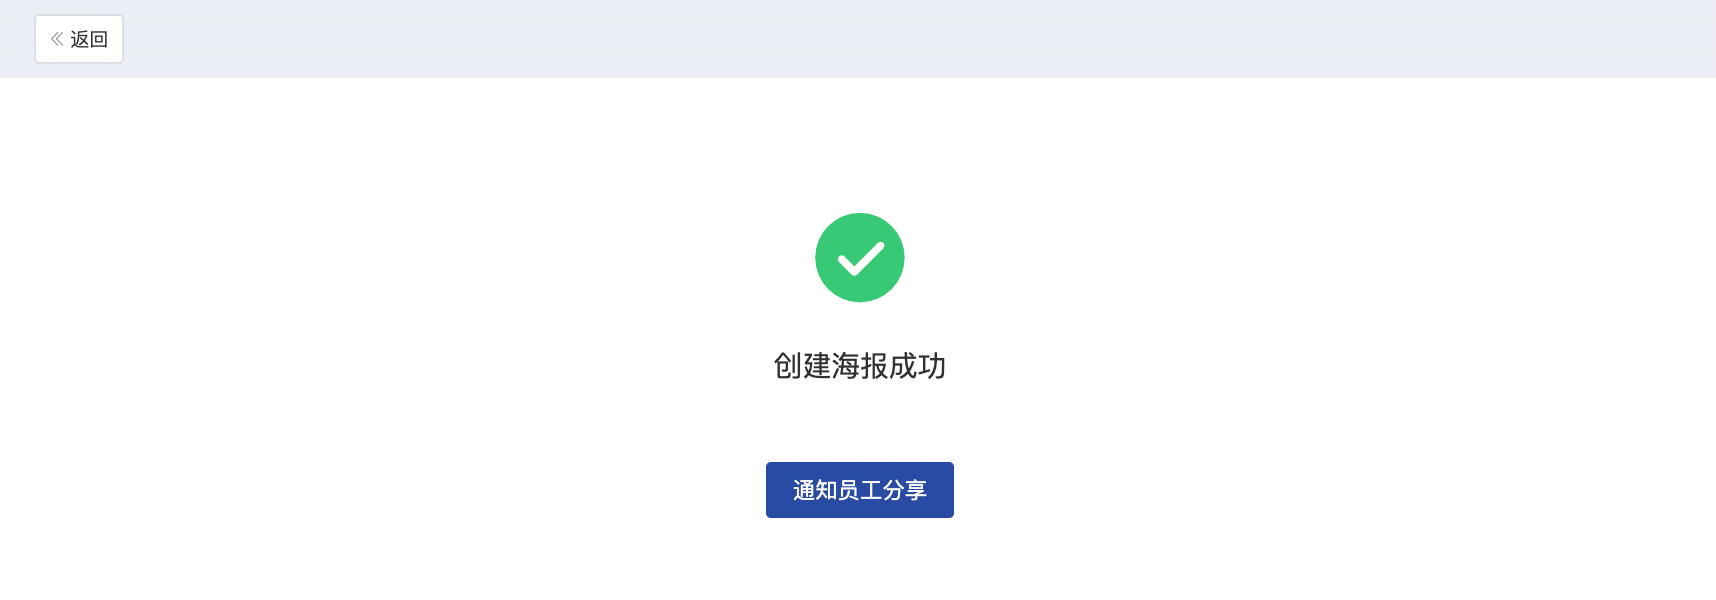The width and height of the screenshot is (1716, 600).
Task: Select the round green confirmation badge
Action: 860,257
